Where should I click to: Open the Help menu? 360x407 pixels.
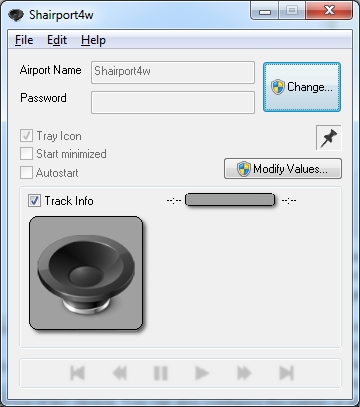click(x=93, y=40)
